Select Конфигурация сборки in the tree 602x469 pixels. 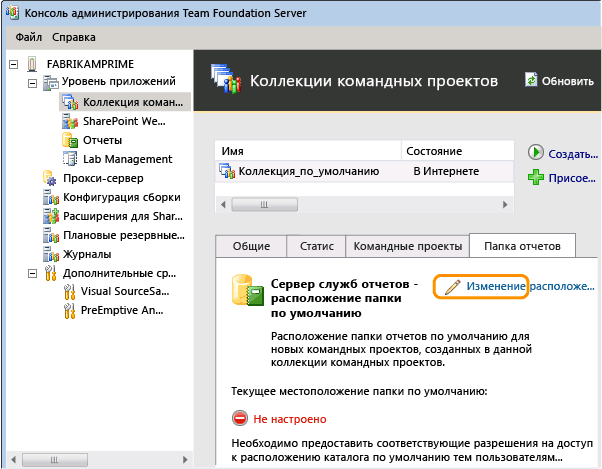[x=122, y=197]
